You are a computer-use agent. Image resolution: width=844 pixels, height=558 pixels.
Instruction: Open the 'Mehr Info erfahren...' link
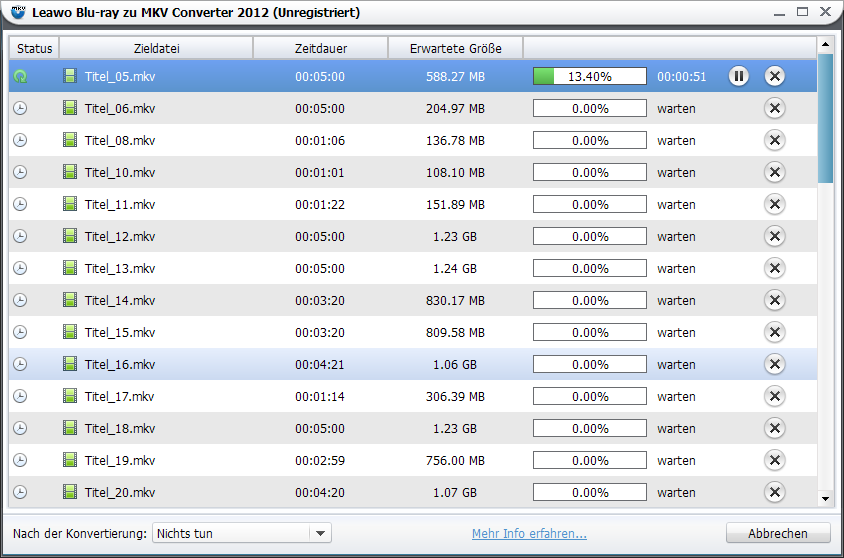coord(529,533)
